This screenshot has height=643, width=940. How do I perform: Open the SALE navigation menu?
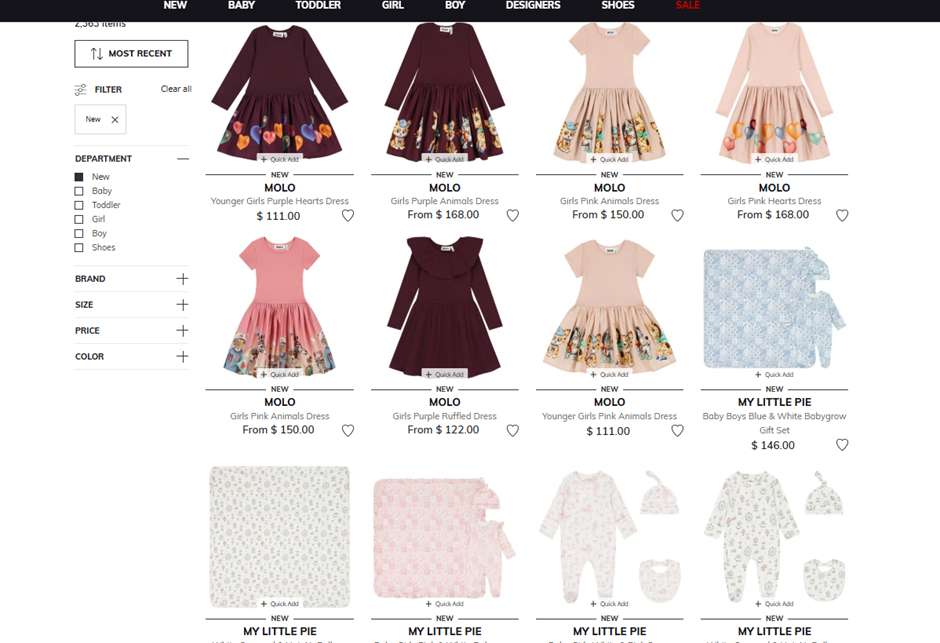[x=688, y=5]
